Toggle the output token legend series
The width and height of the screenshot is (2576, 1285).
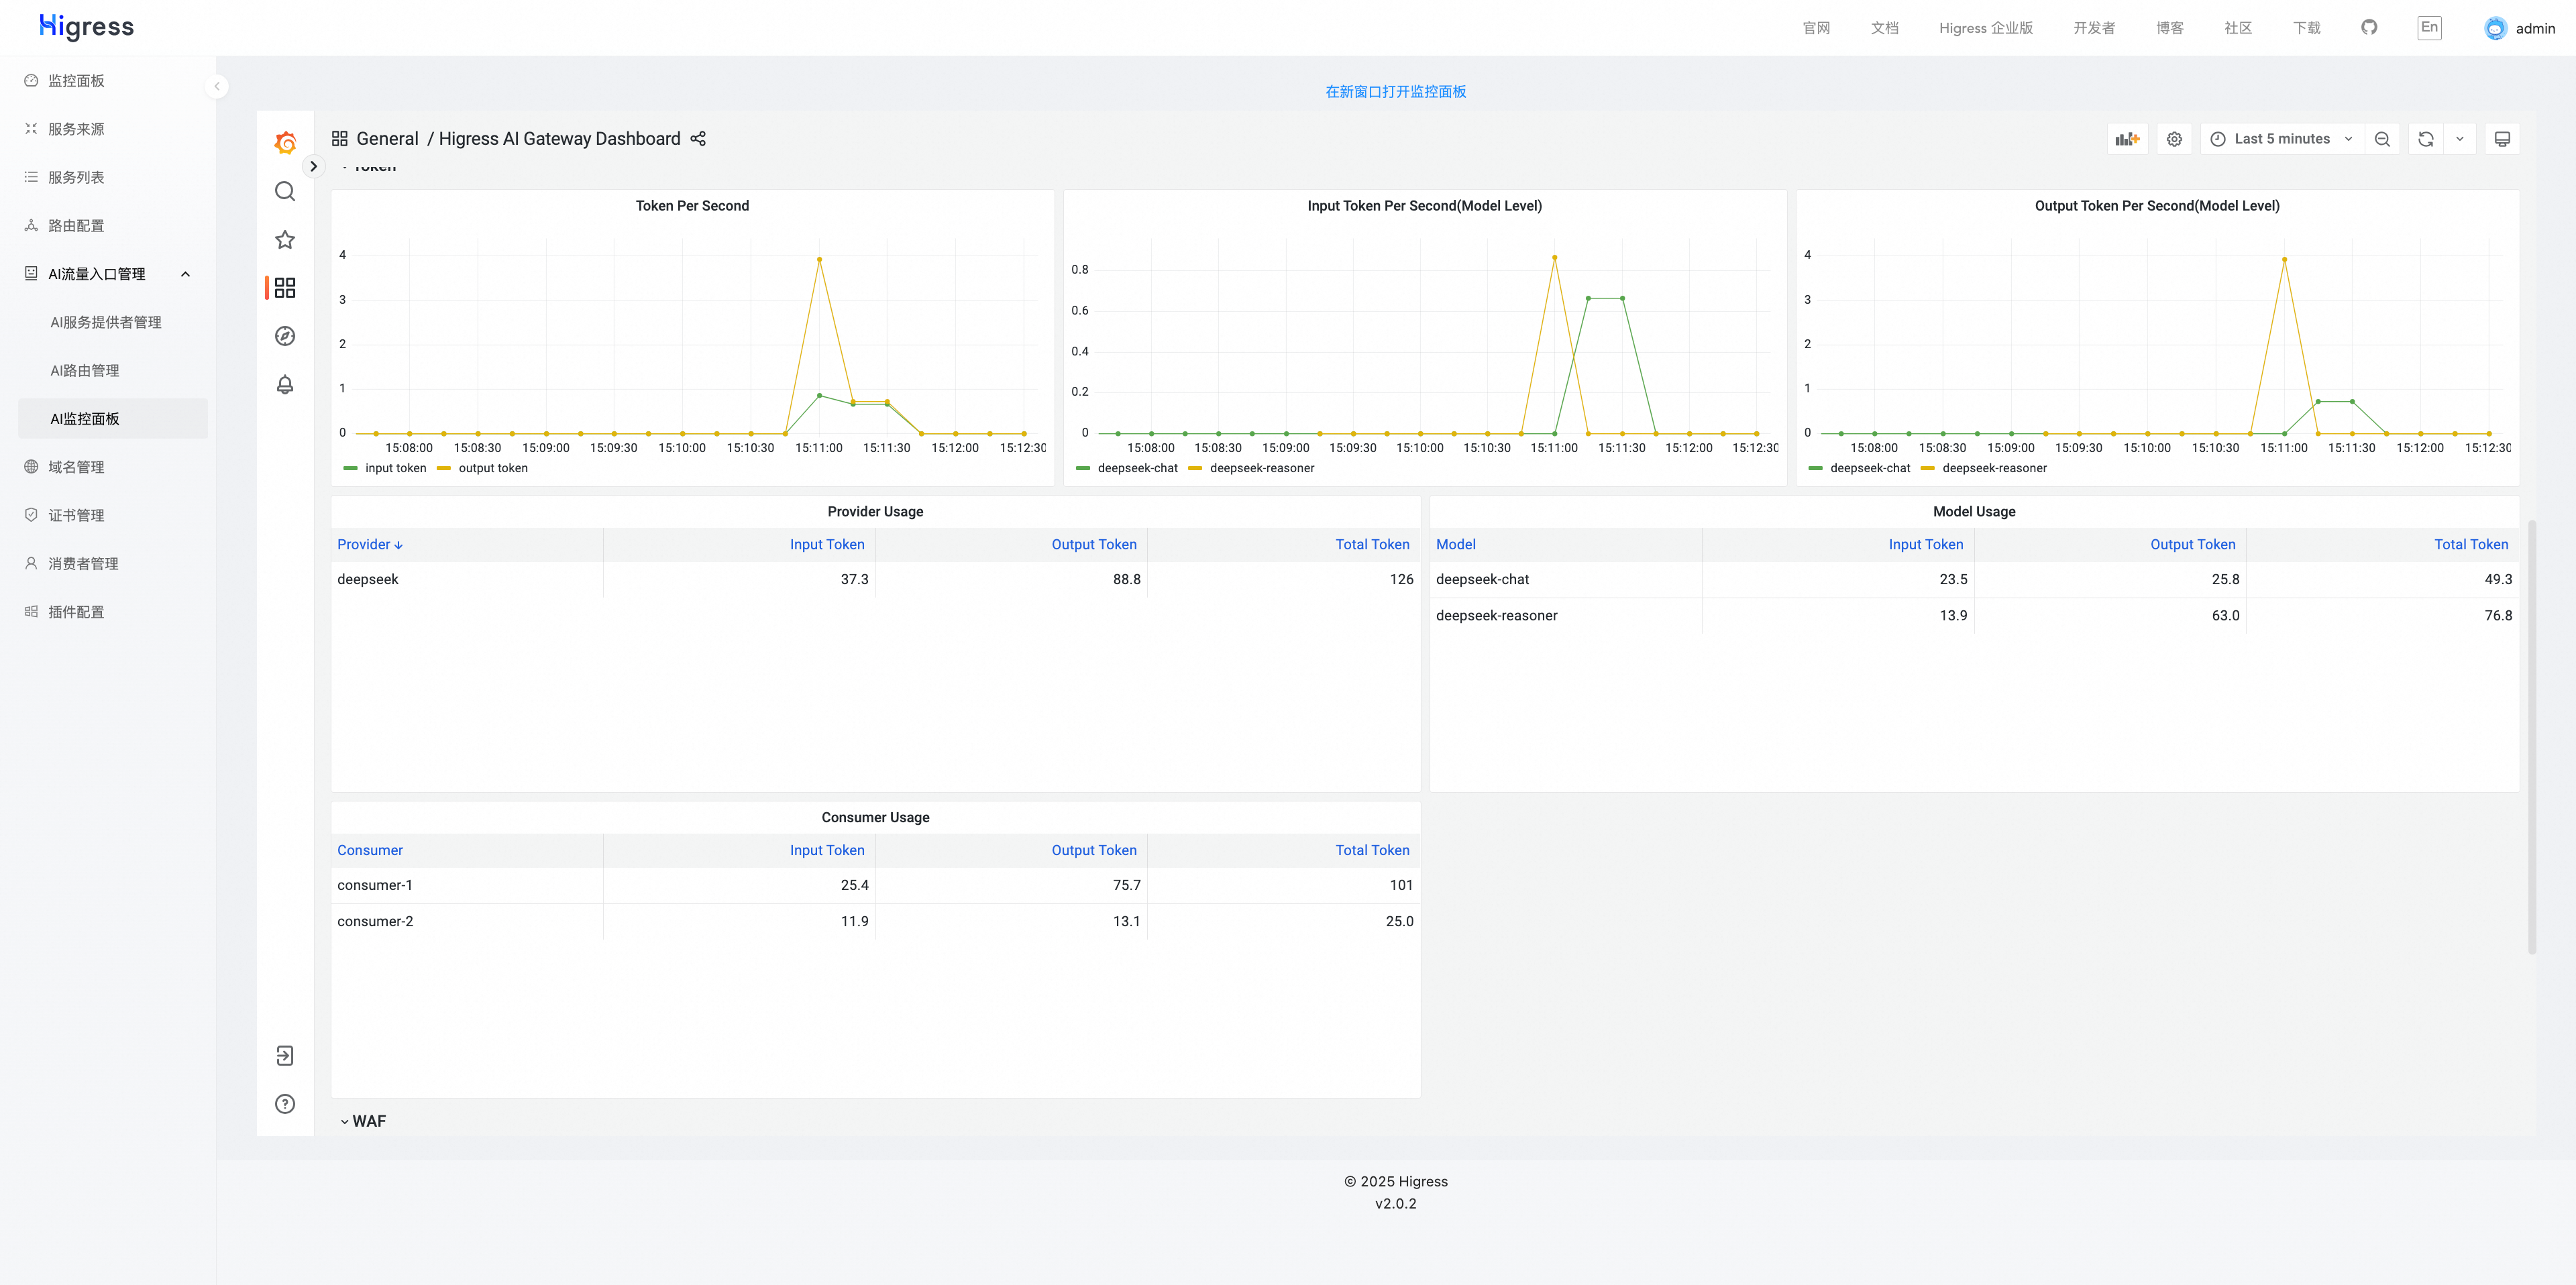click(x=492, y=468)
